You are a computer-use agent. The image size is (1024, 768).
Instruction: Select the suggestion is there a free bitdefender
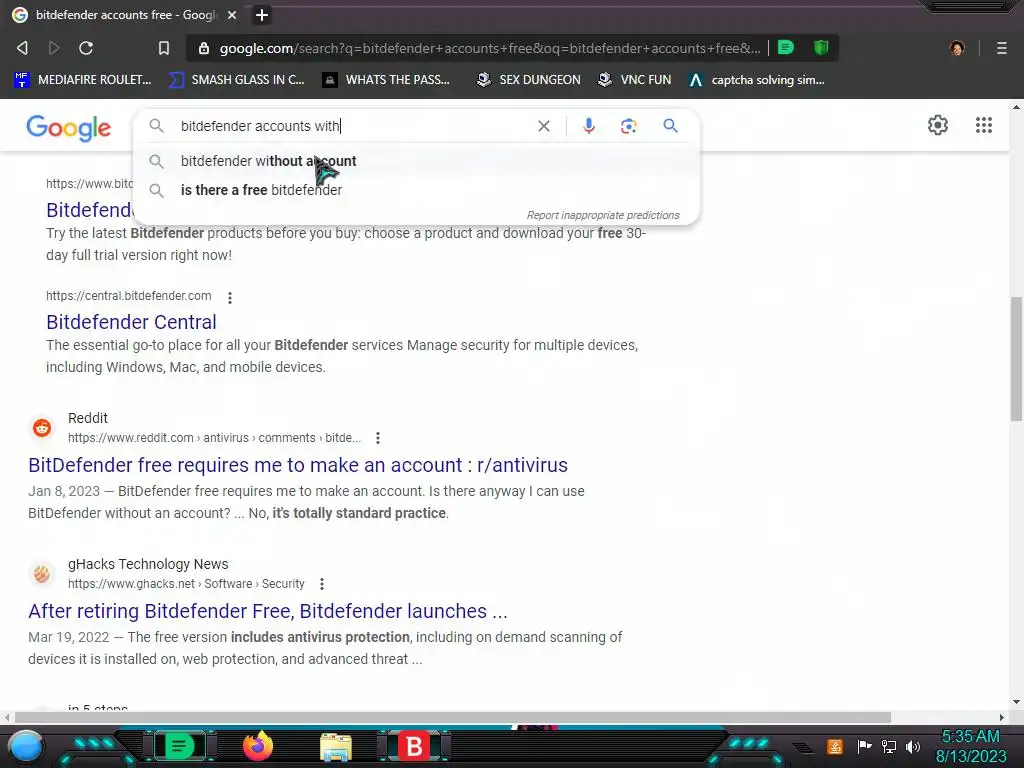point(416,190)
